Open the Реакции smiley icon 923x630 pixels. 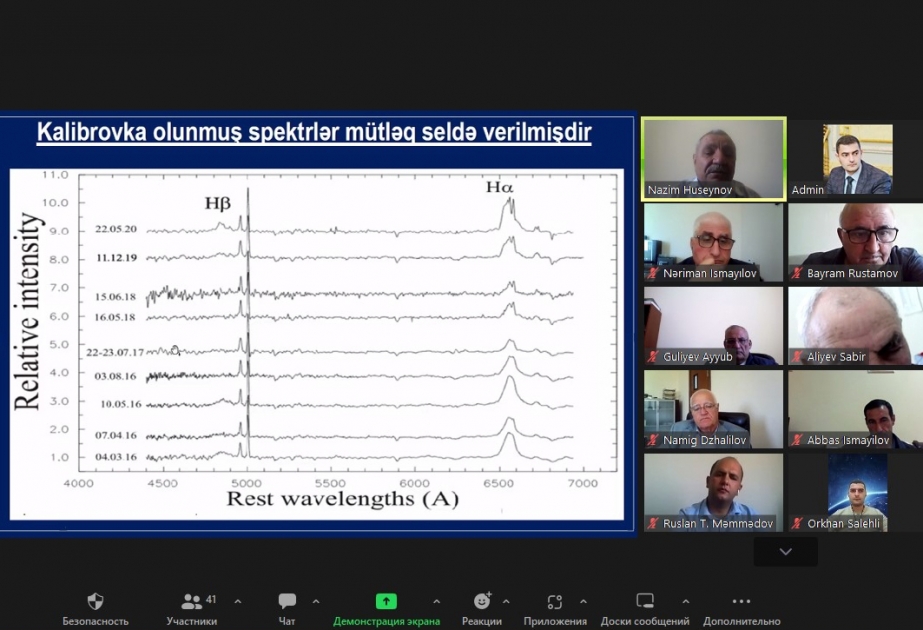click(x=482, y=601)
